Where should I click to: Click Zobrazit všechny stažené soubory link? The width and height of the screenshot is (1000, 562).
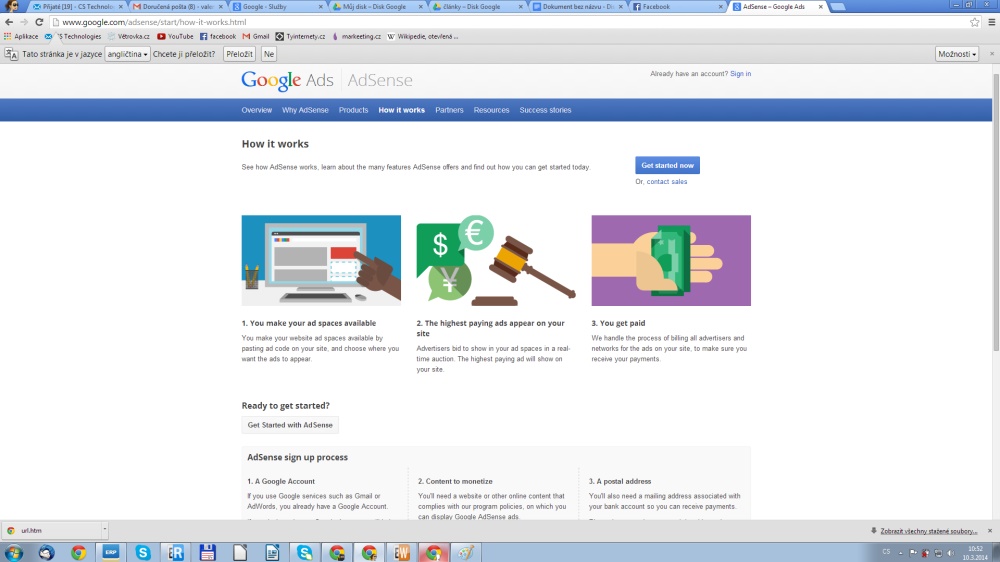[929, 531]
